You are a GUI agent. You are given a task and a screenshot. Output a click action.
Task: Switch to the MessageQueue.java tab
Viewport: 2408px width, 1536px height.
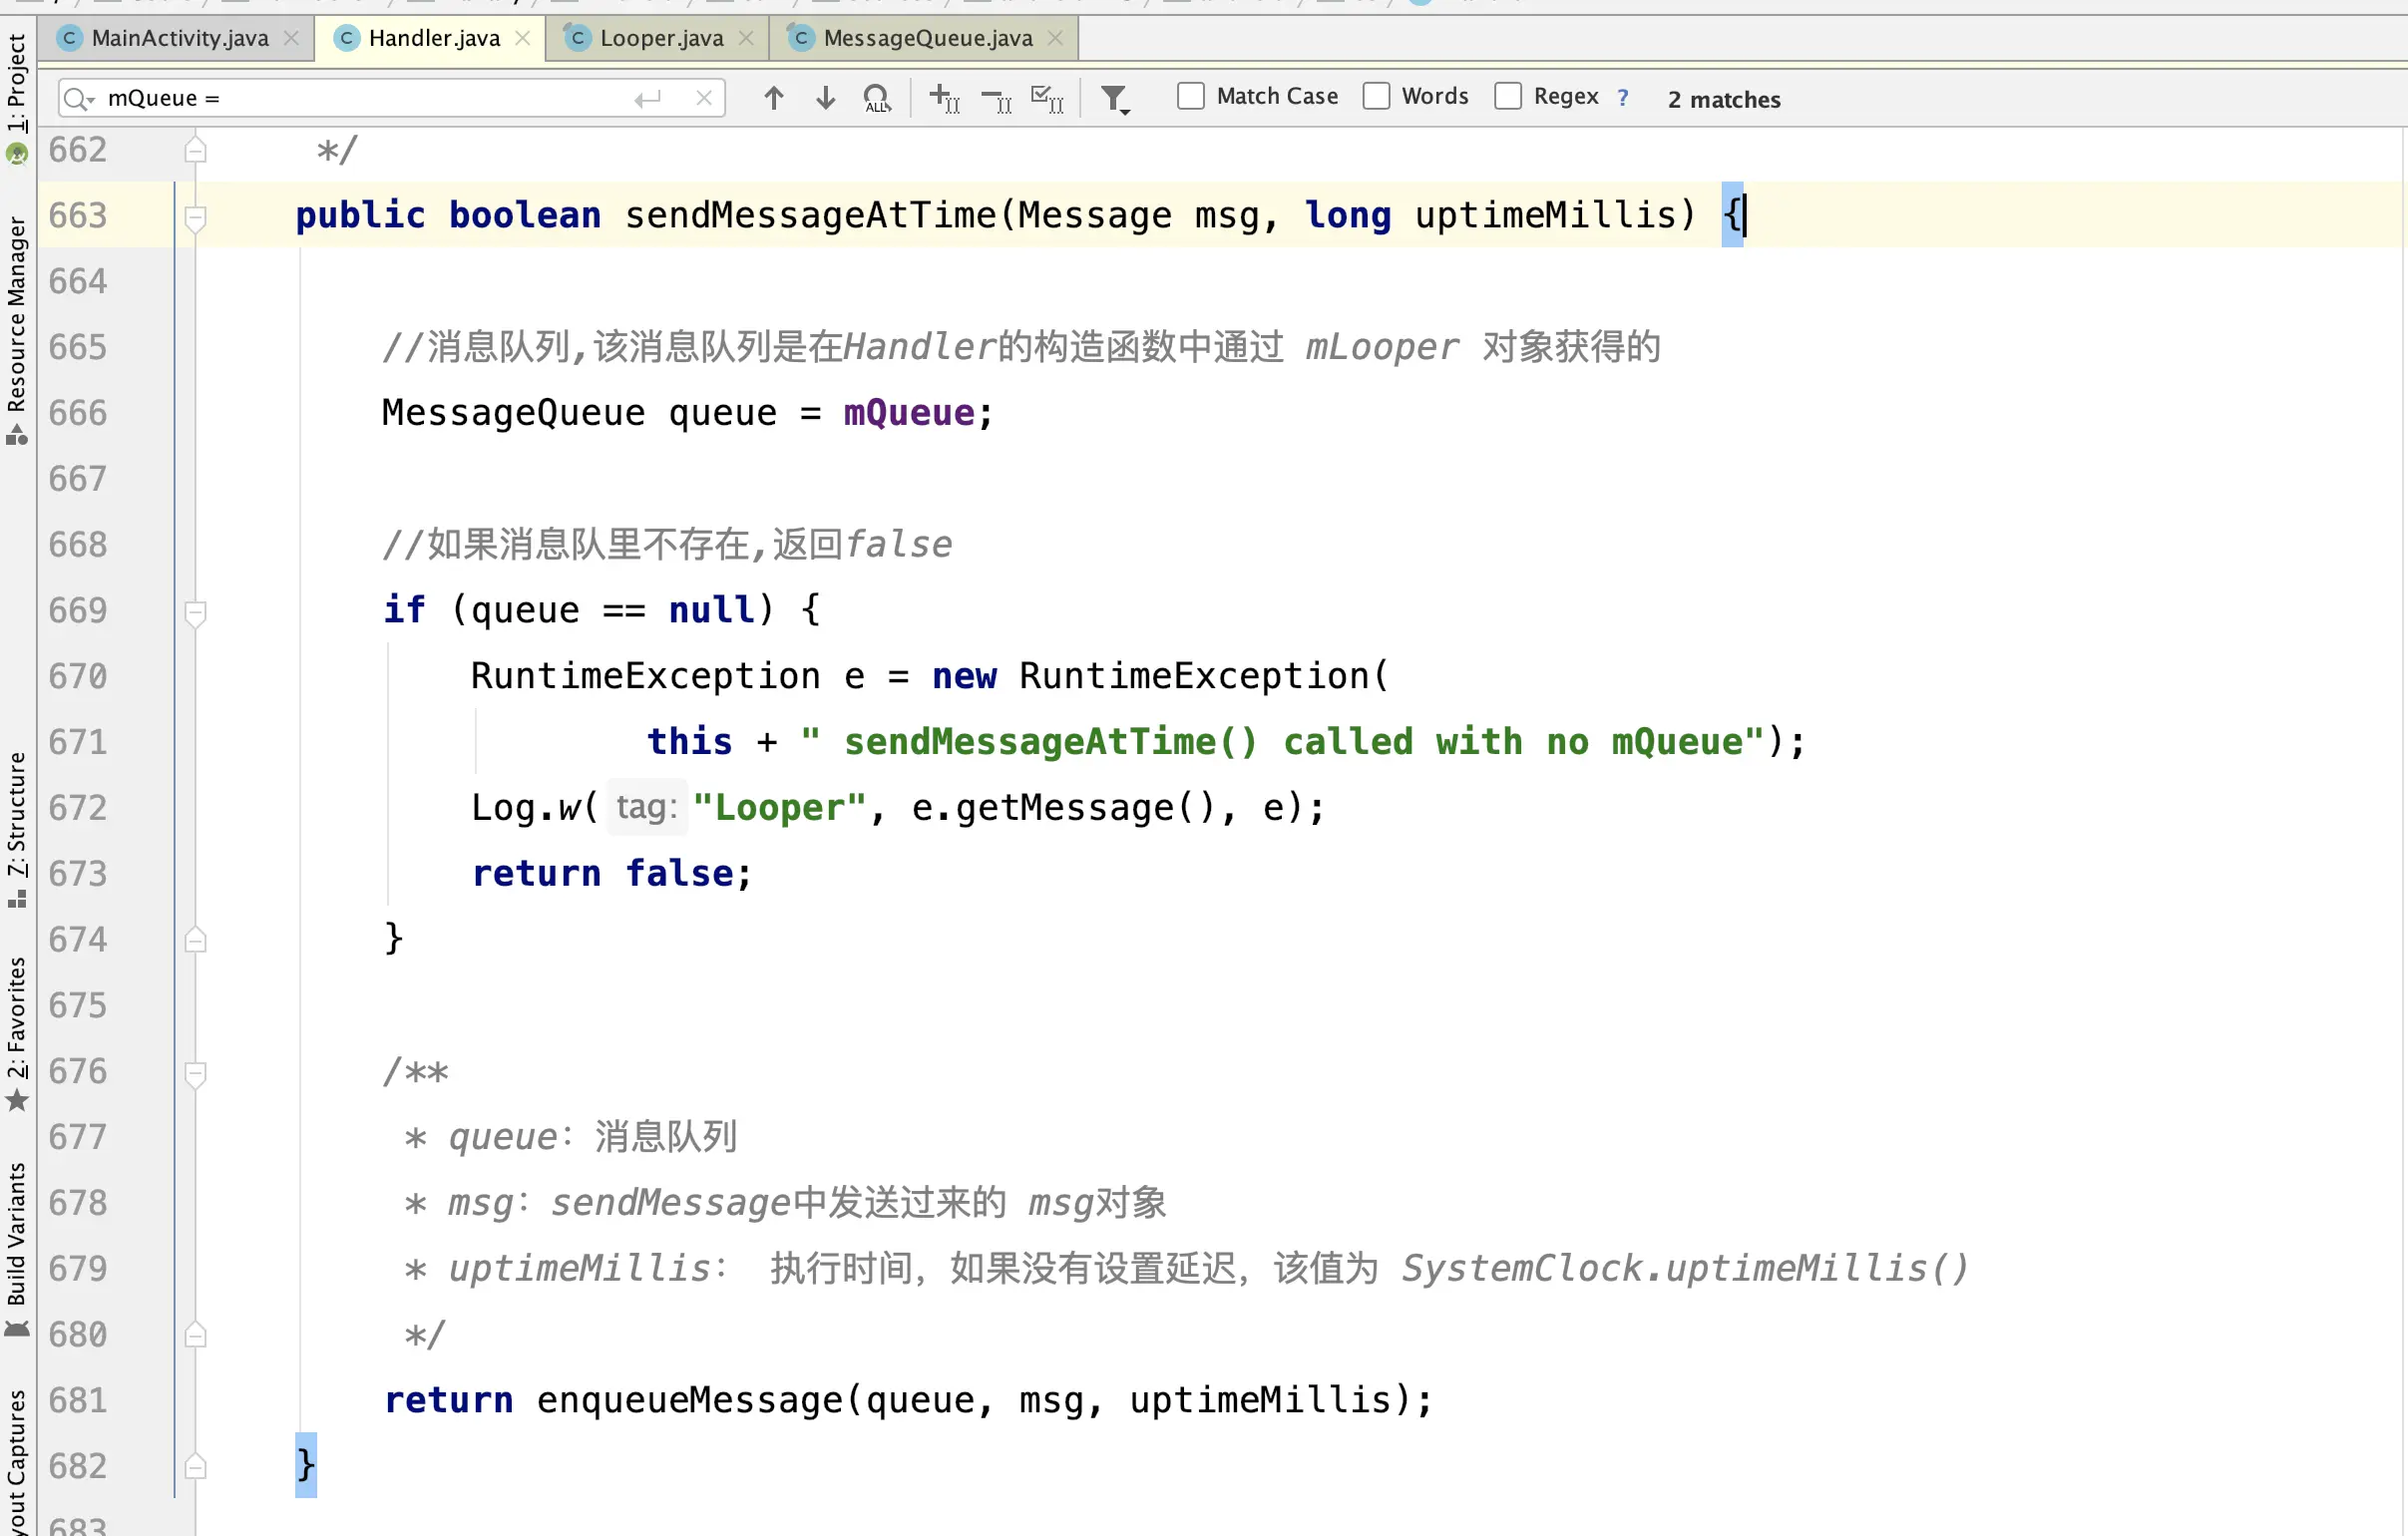pos(926,38)
